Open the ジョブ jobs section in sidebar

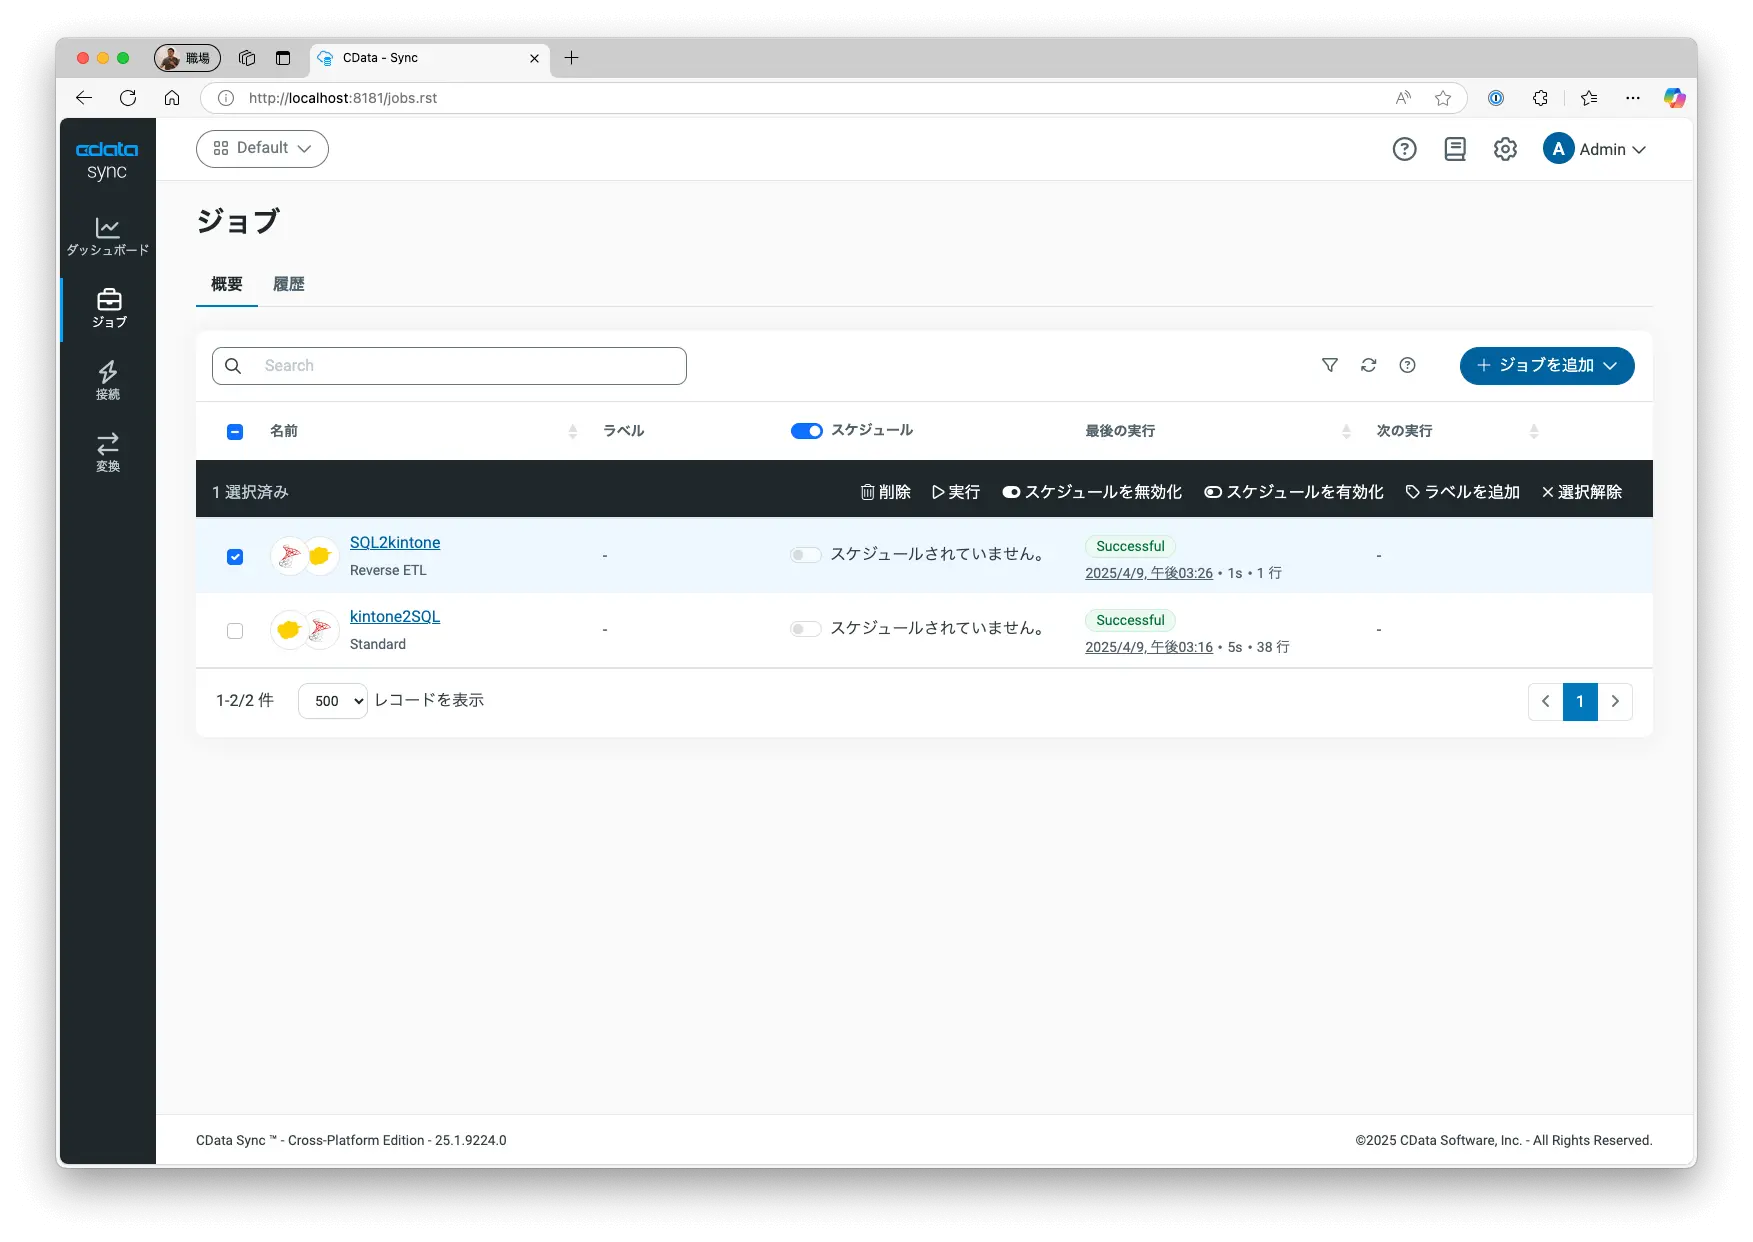pos(109,308)
